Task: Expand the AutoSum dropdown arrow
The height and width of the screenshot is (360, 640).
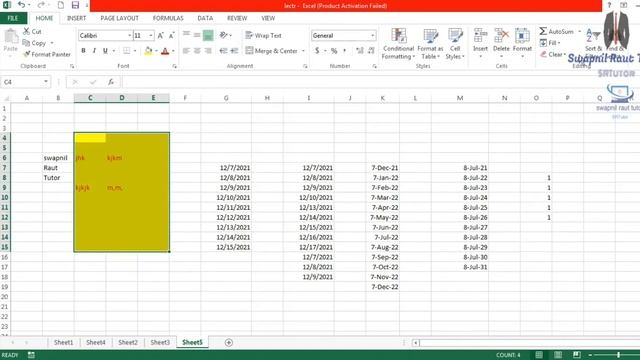Action: (x=580, y=31)
